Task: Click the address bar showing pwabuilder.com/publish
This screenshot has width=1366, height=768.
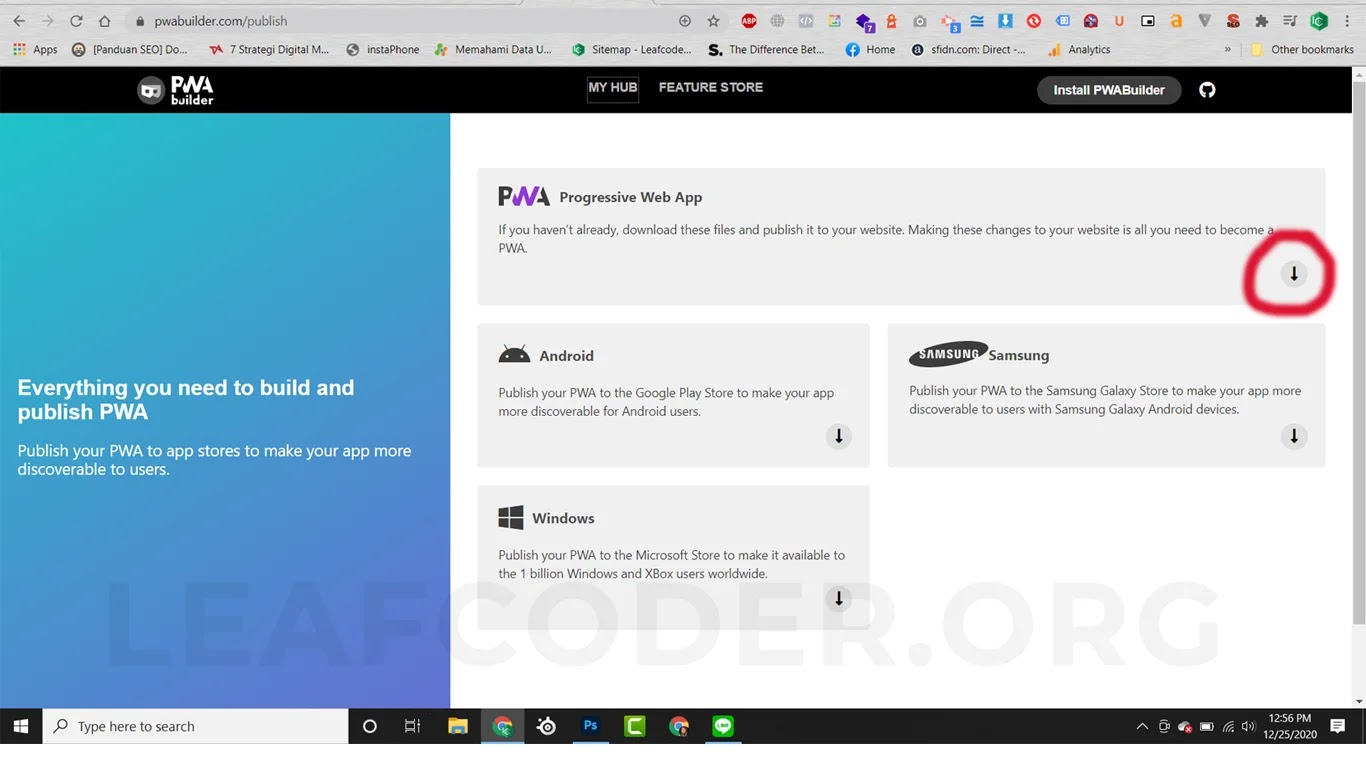Action: (x=400, y=21)
